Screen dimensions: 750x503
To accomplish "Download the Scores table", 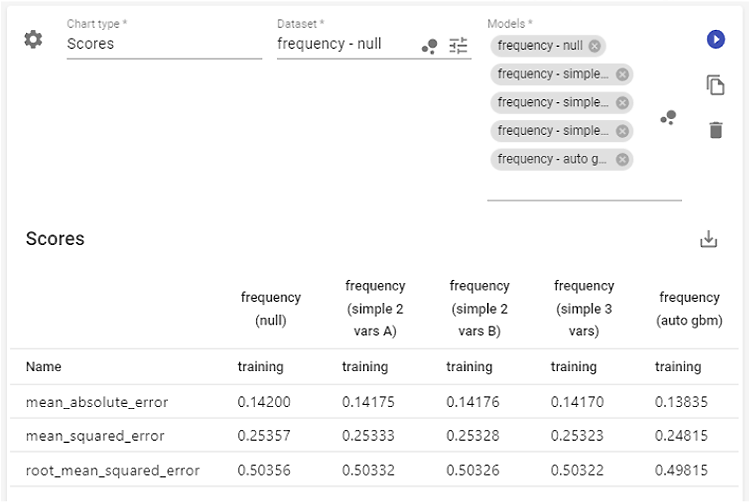I will (708, 239).
